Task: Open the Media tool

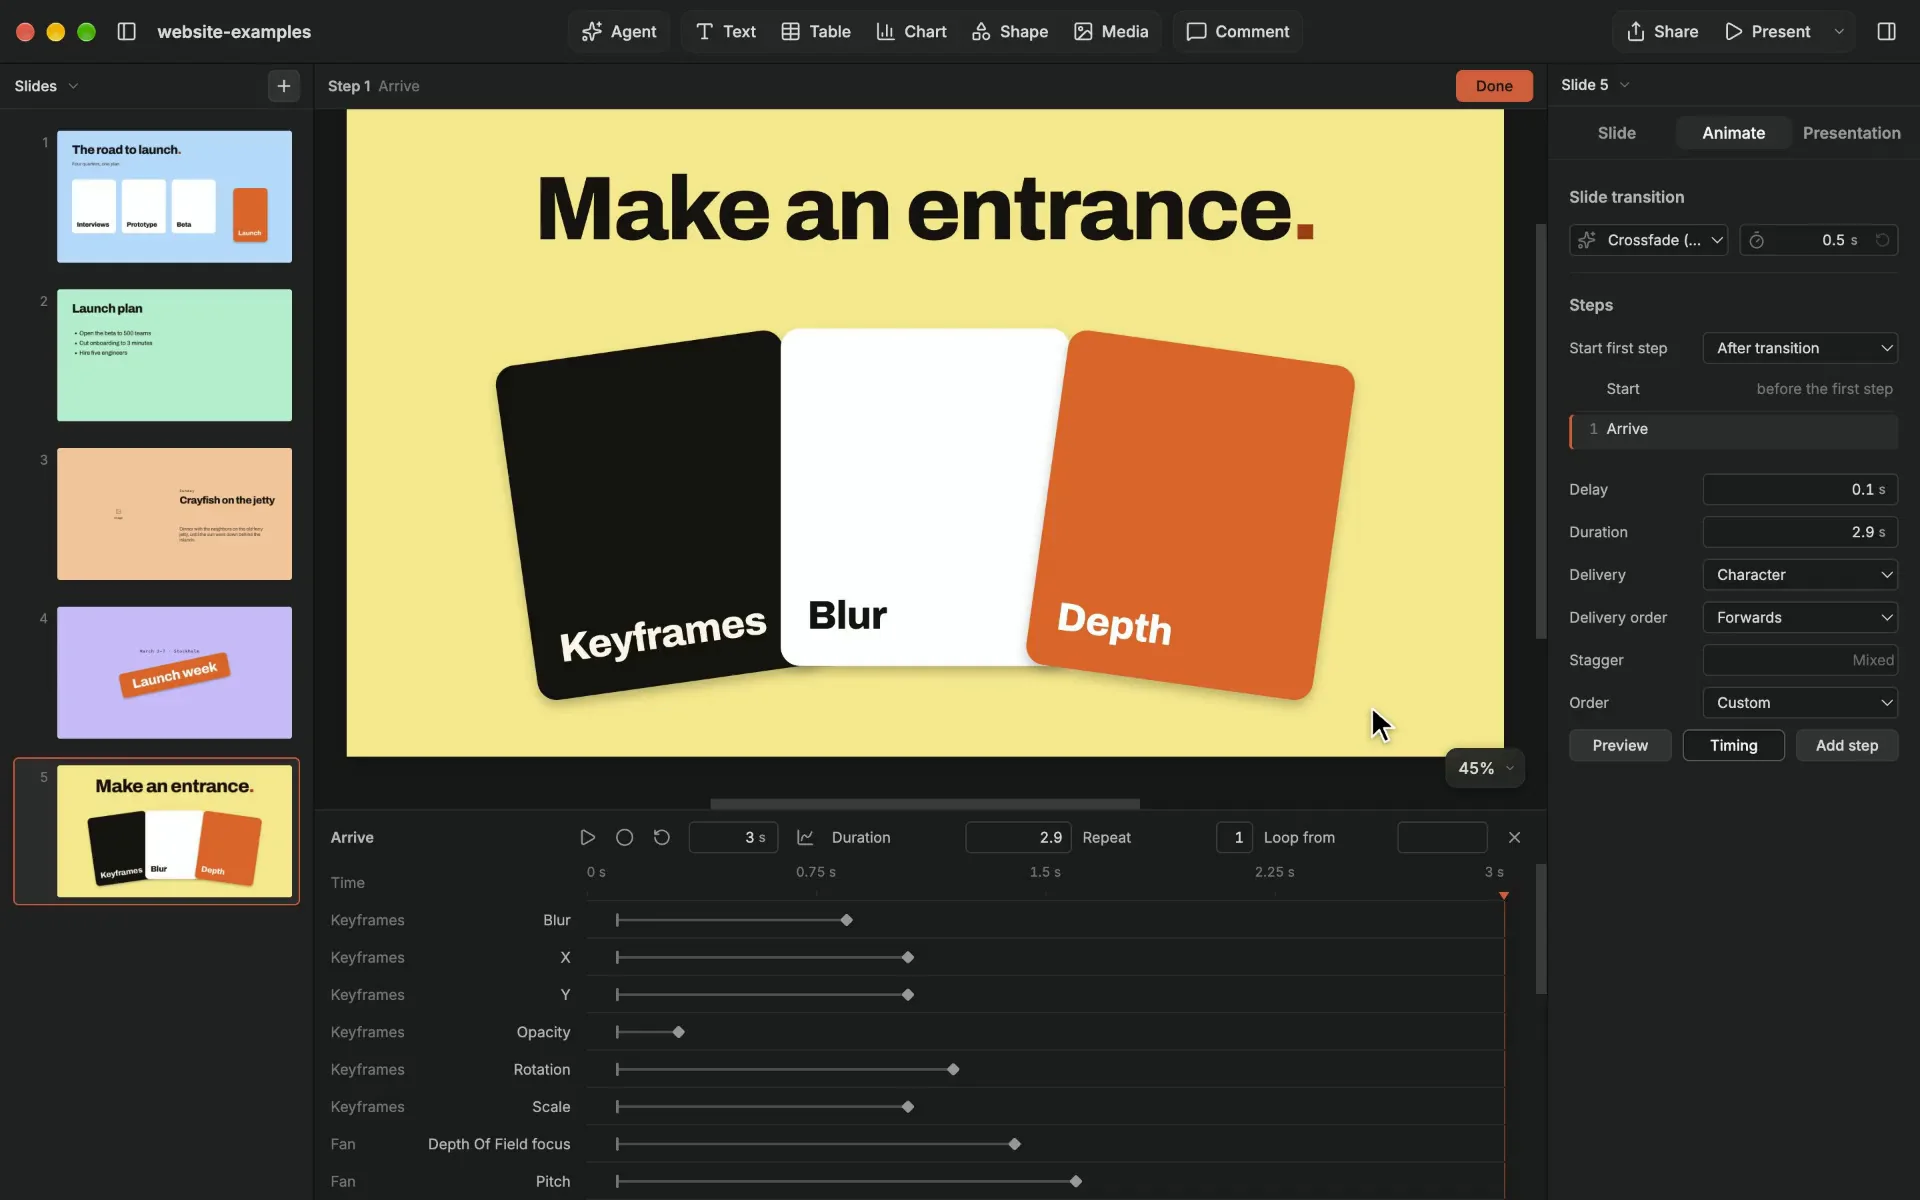Action: (x=1111, y=31)
